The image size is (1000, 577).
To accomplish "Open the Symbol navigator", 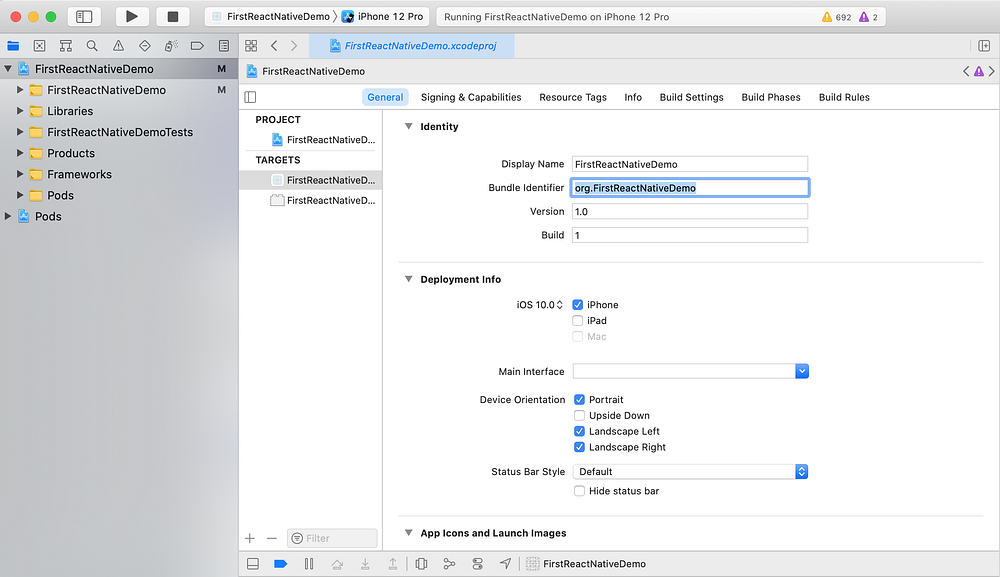I will [x=66, y=46].
